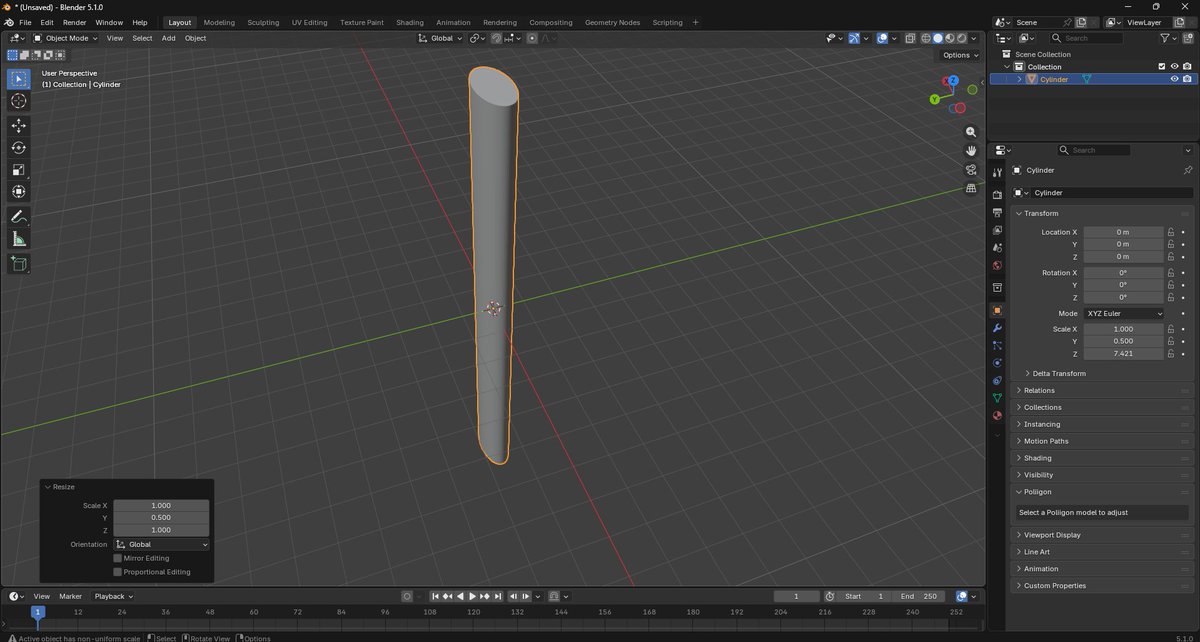The height and width of the screenshot is (642, 1200).
Task: Open the Object Data properties tab
Action: tap(997, 398)
